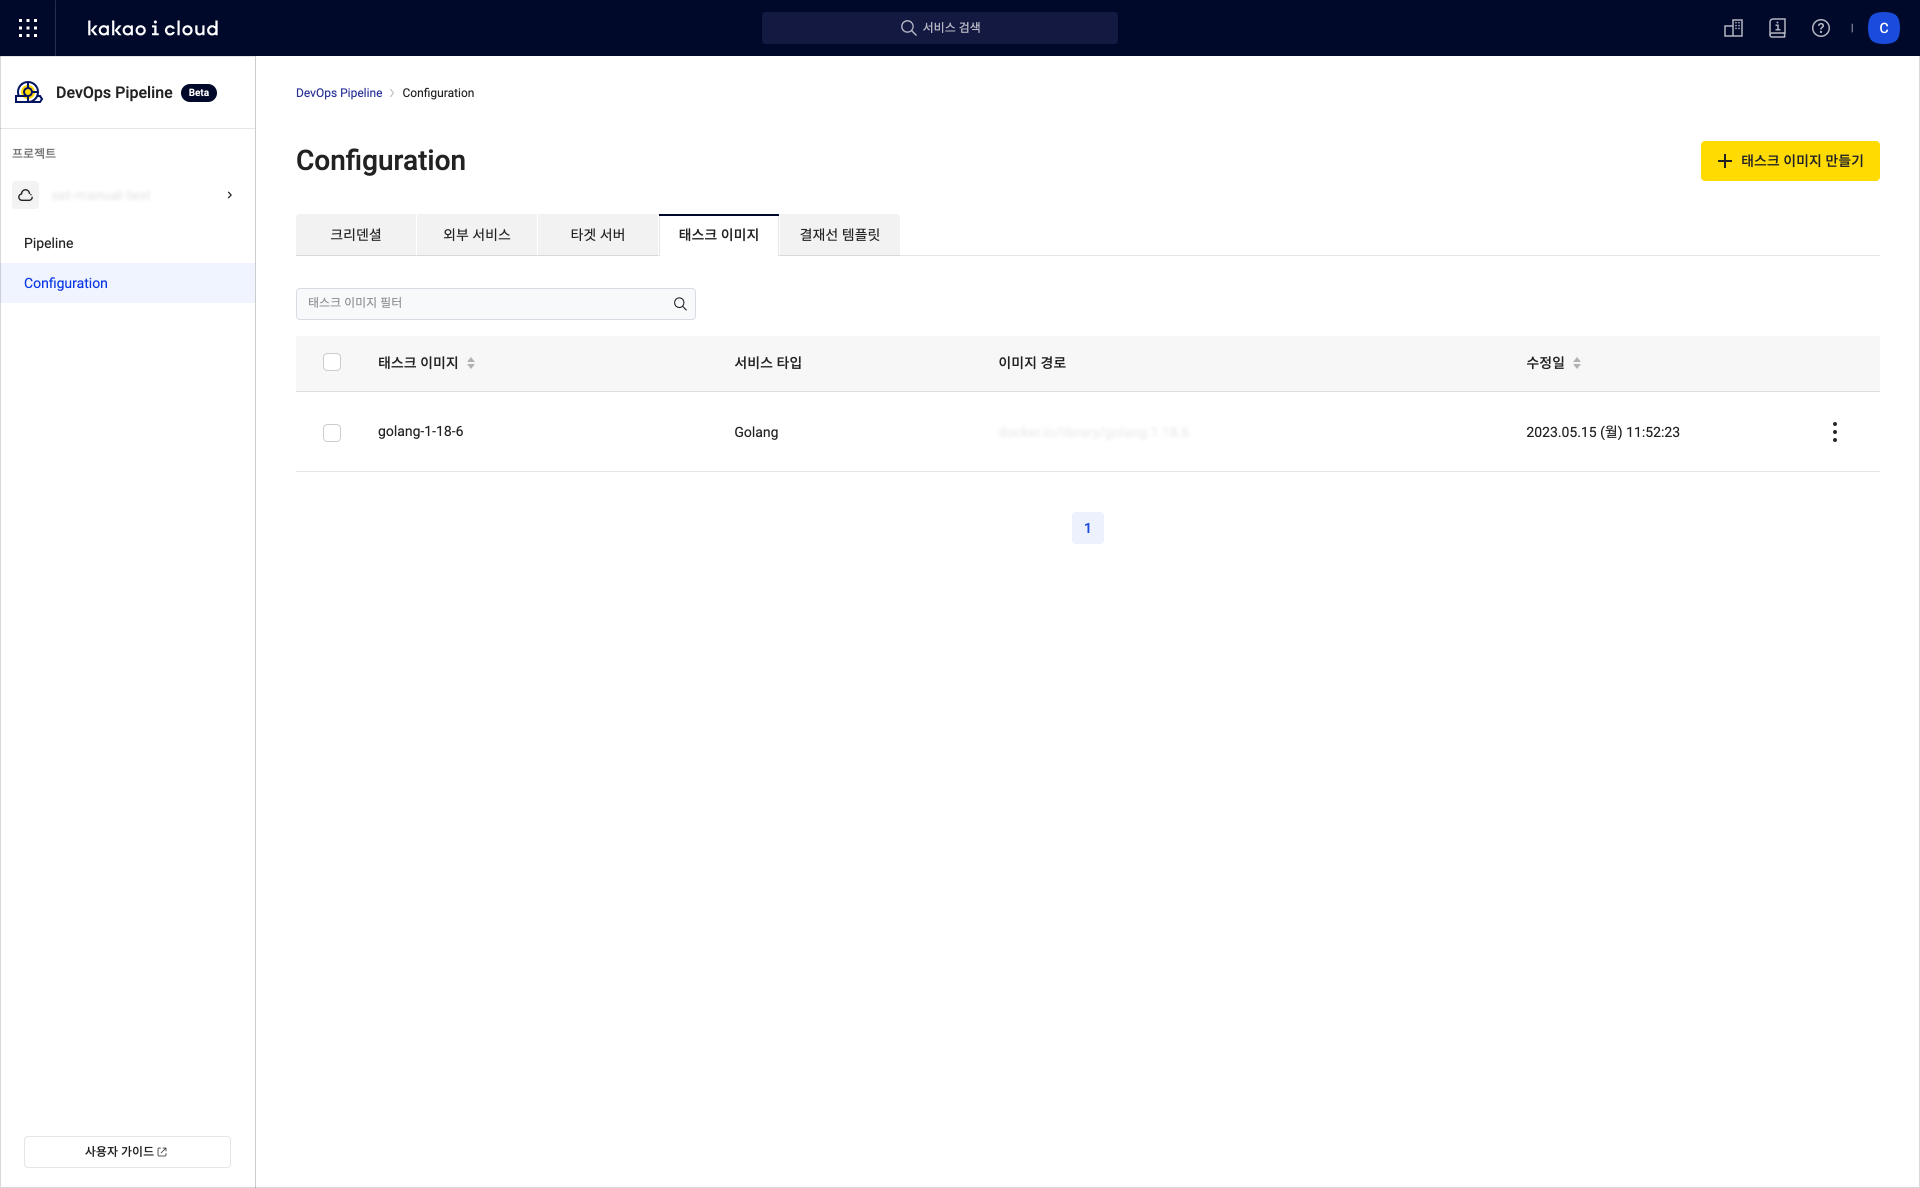Click the kakao i cloud logo
The height and width of the screenshot is (1188, 1920).
pyautogui.click(x=153, y=28)
